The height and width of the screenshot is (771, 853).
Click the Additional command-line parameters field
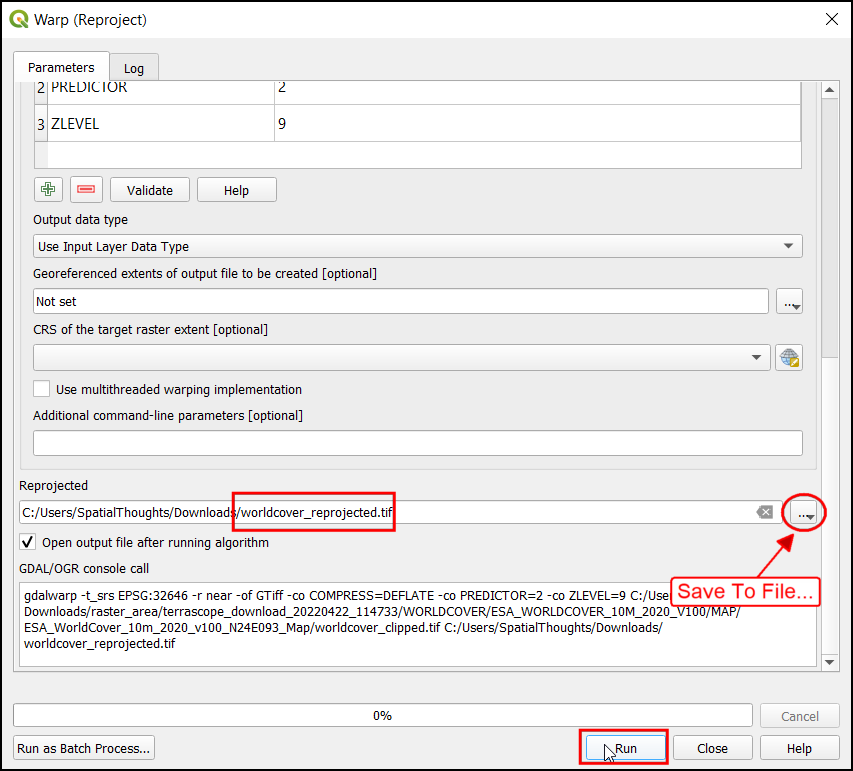[417, 443]
